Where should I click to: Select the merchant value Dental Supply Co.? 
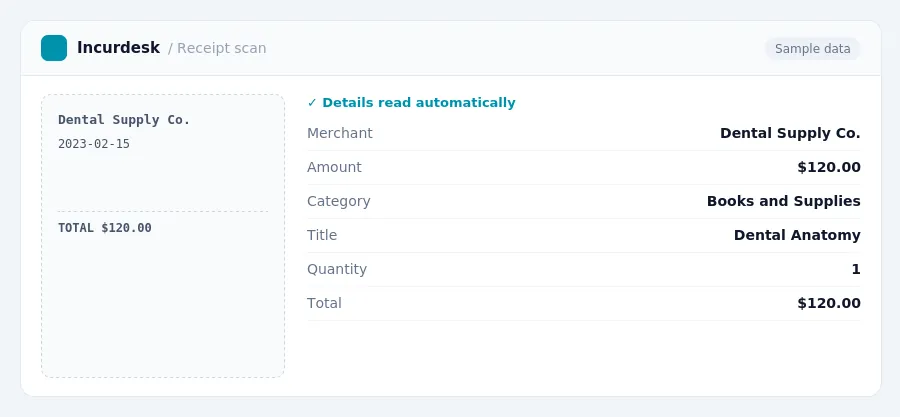790,134
